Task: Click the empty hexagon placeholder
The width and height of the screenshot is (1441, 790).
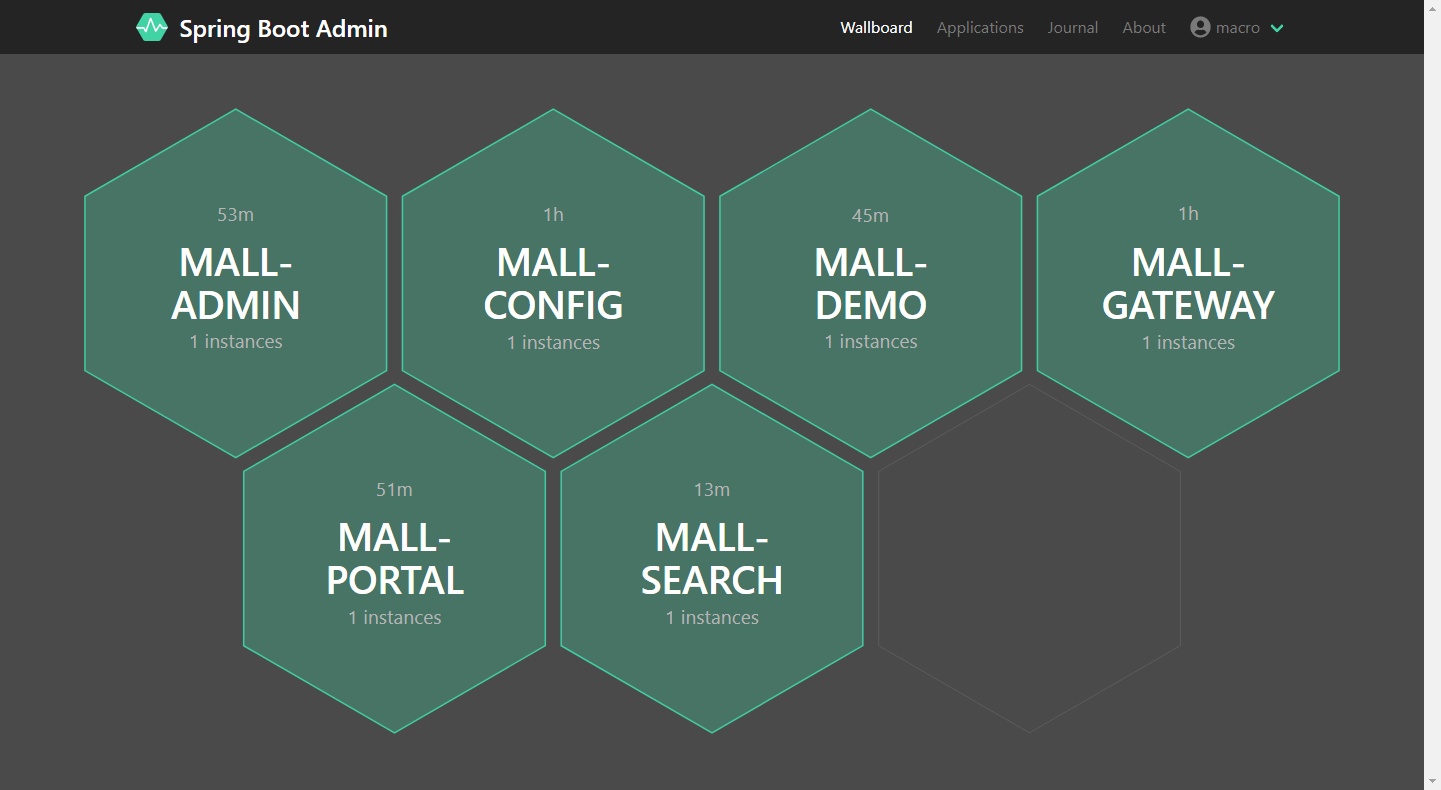Action: pos(1029,559)
